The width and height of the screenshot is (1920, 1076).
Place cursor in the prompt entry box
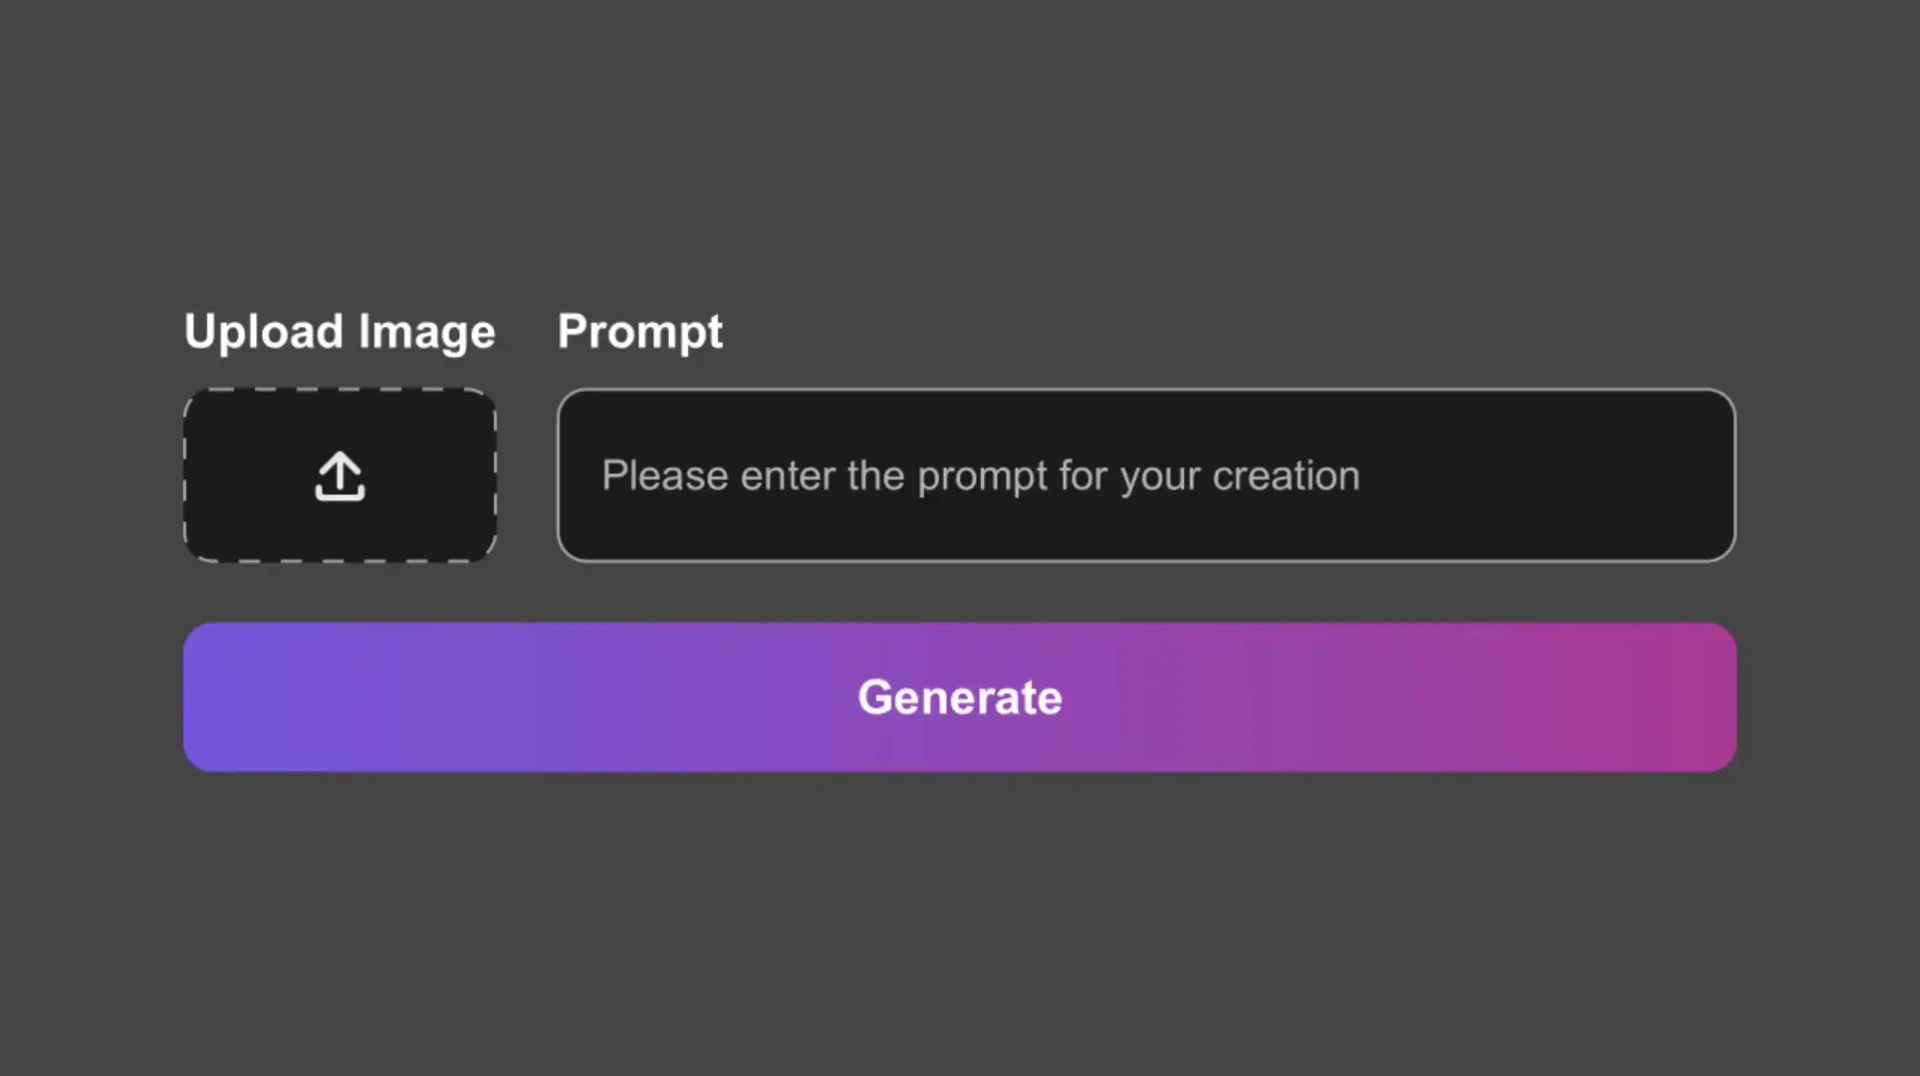coord(1146,476)
